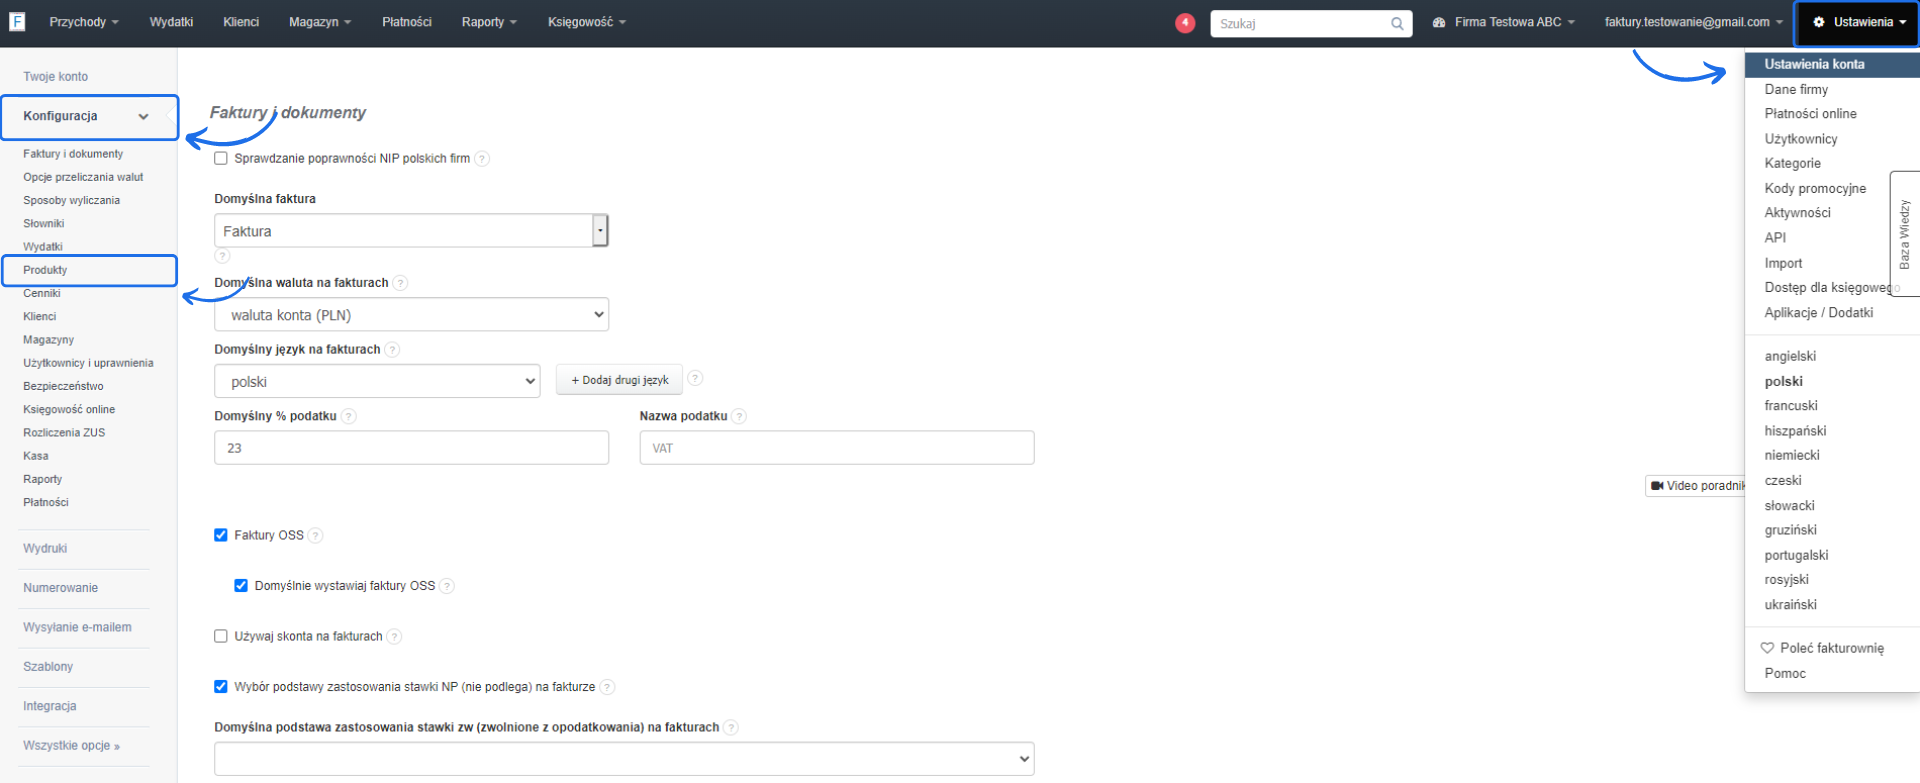Open Opcje przeliczania walut in sidebar
The height and width of the screenshot is (783, 1920).
pyautogui.click(x=83, y=177)
